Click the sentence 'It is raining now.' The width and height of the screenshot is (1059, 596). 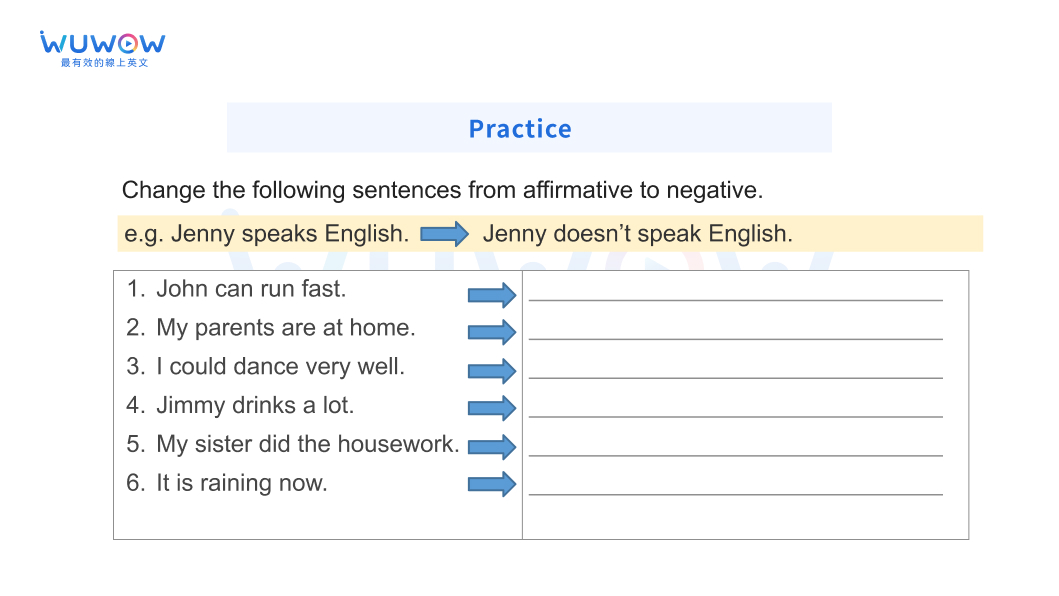(241, 483)
